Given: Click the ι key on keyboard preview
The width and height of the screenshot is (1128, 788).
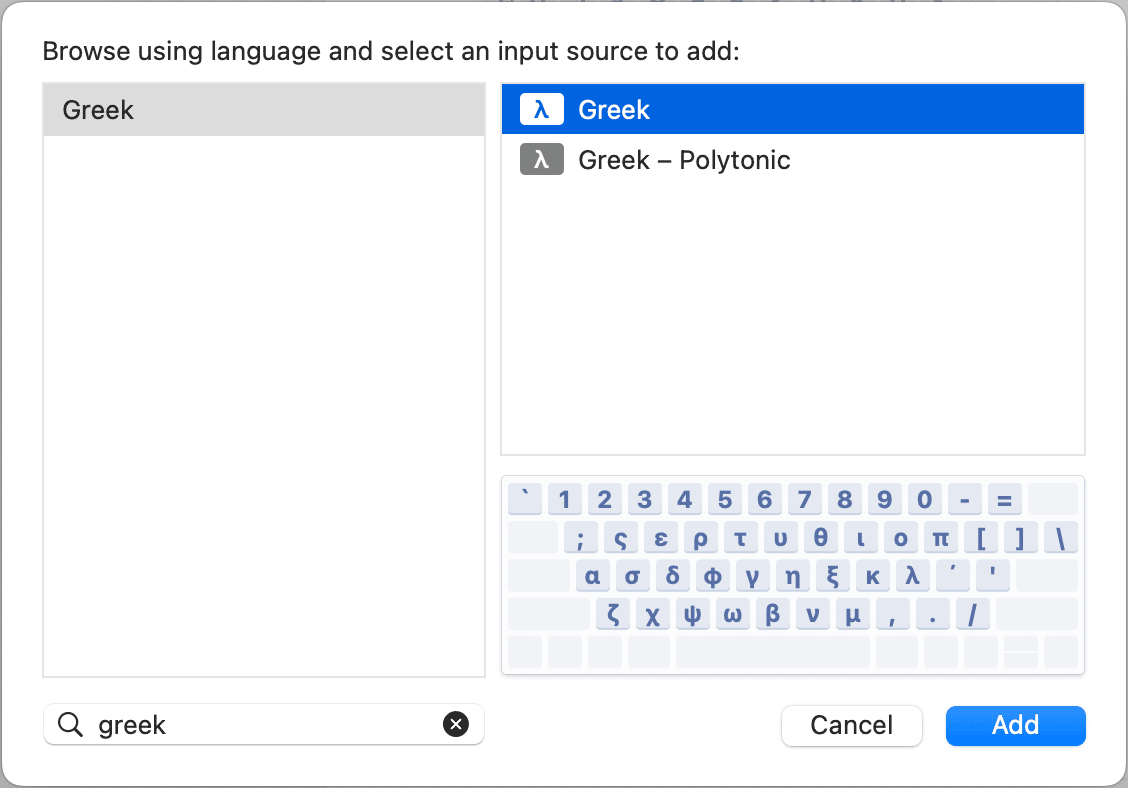Looking at the screenshot, I should 861,538.
